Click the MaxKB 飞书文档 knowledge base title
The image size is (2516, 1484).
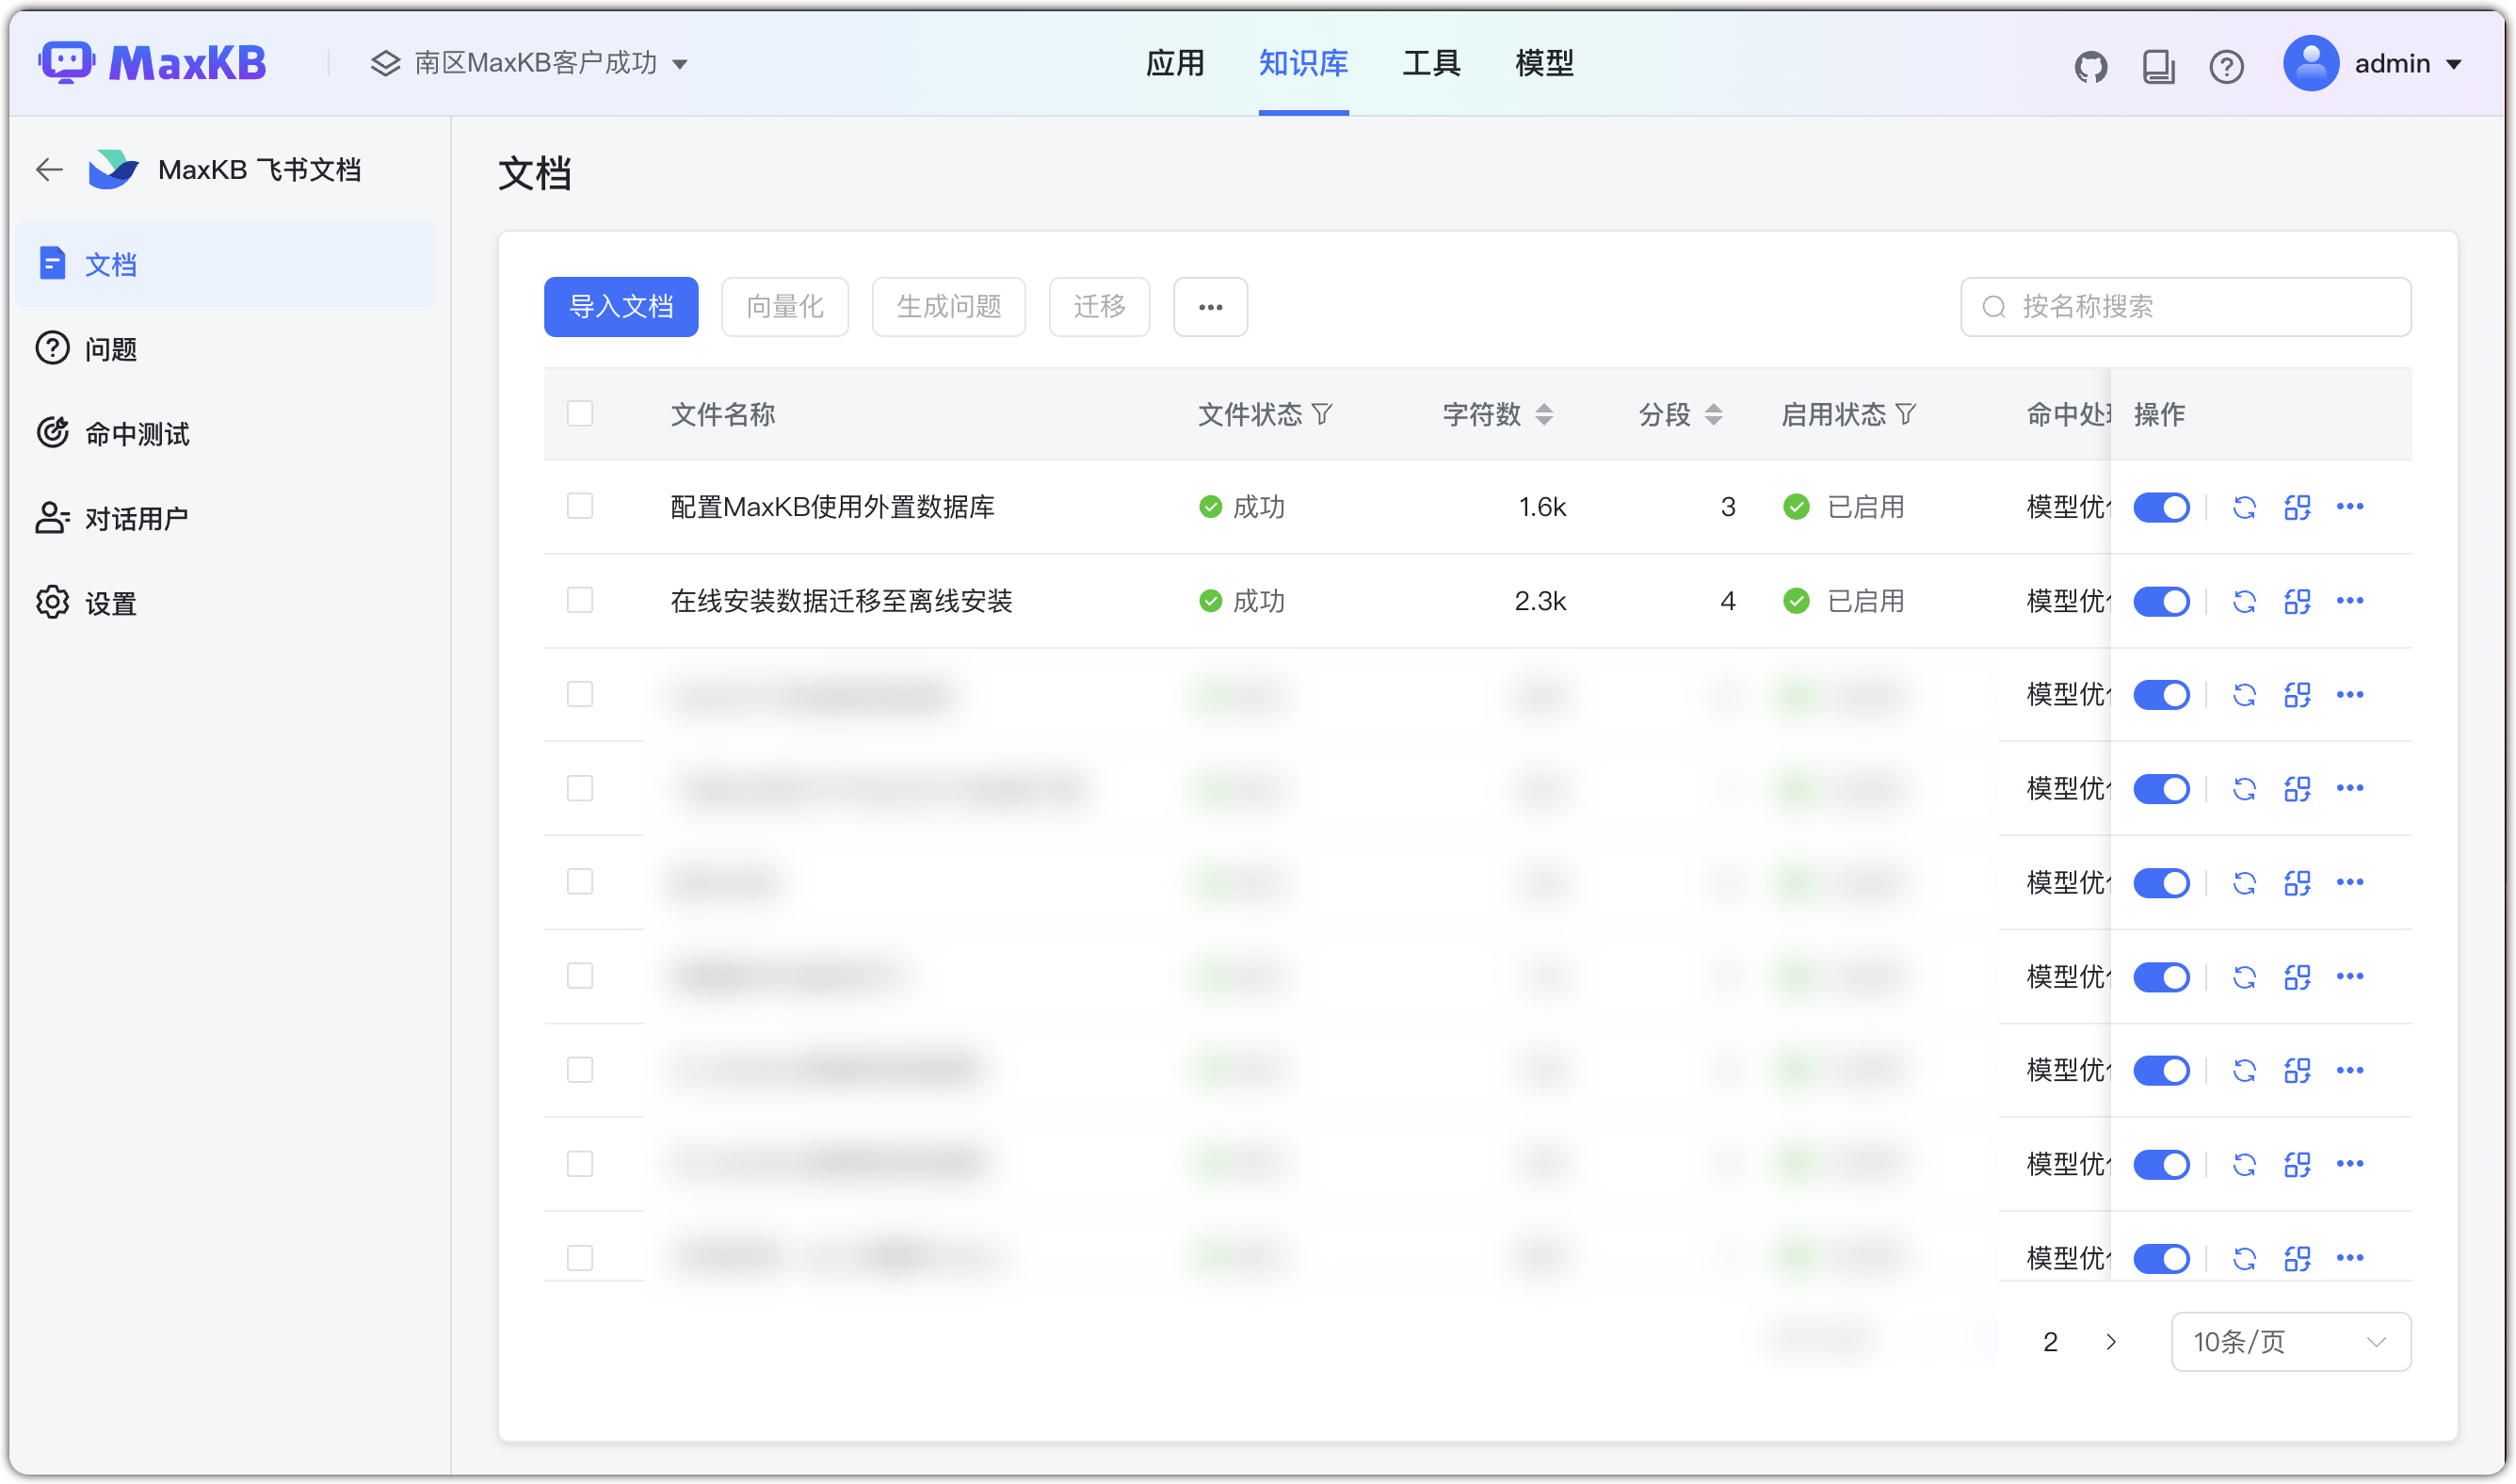coord(259,170)
